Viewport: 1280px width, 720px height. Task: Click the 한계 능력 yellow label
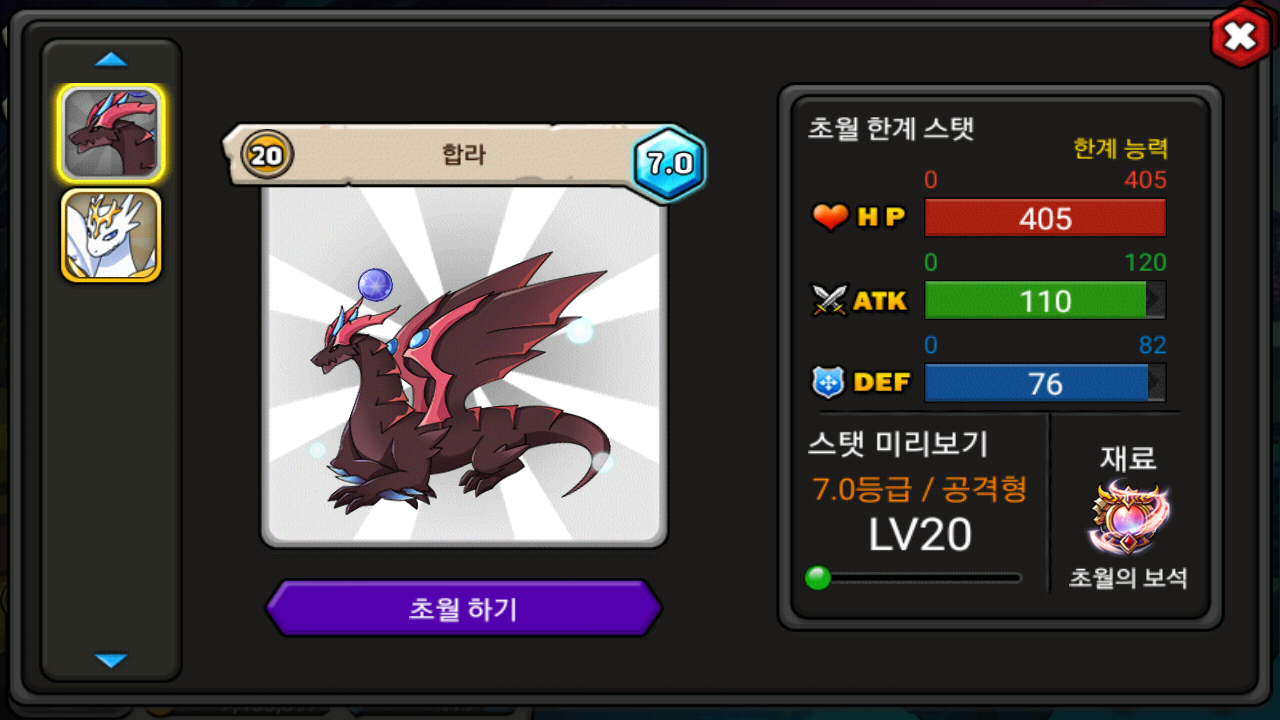(x=1120, y=149)
